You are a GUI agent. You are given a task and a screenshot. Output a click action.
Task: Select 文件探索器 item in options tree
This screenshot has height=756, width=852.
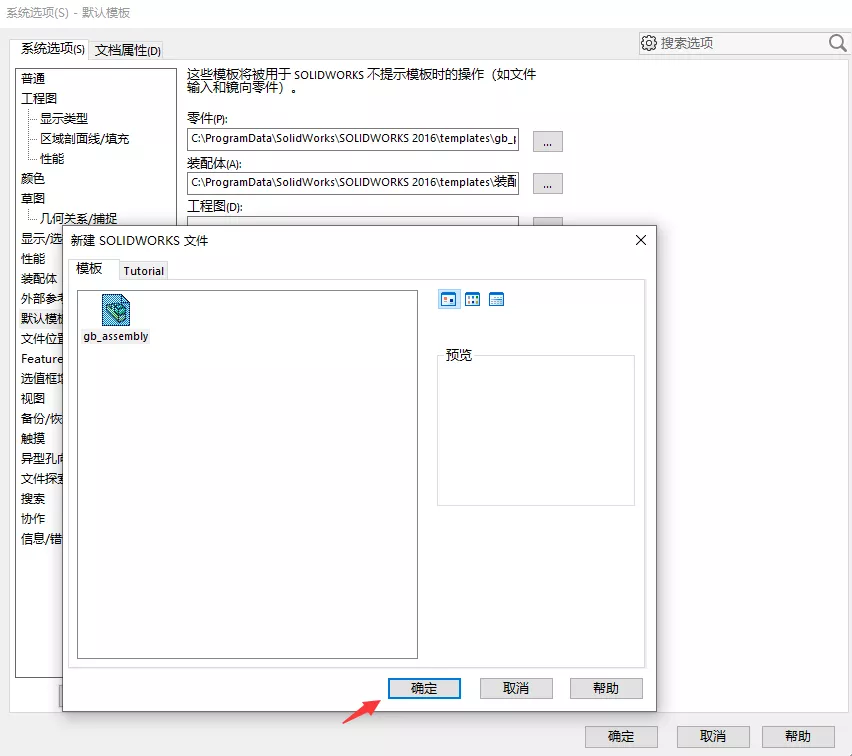coord(42,478)
